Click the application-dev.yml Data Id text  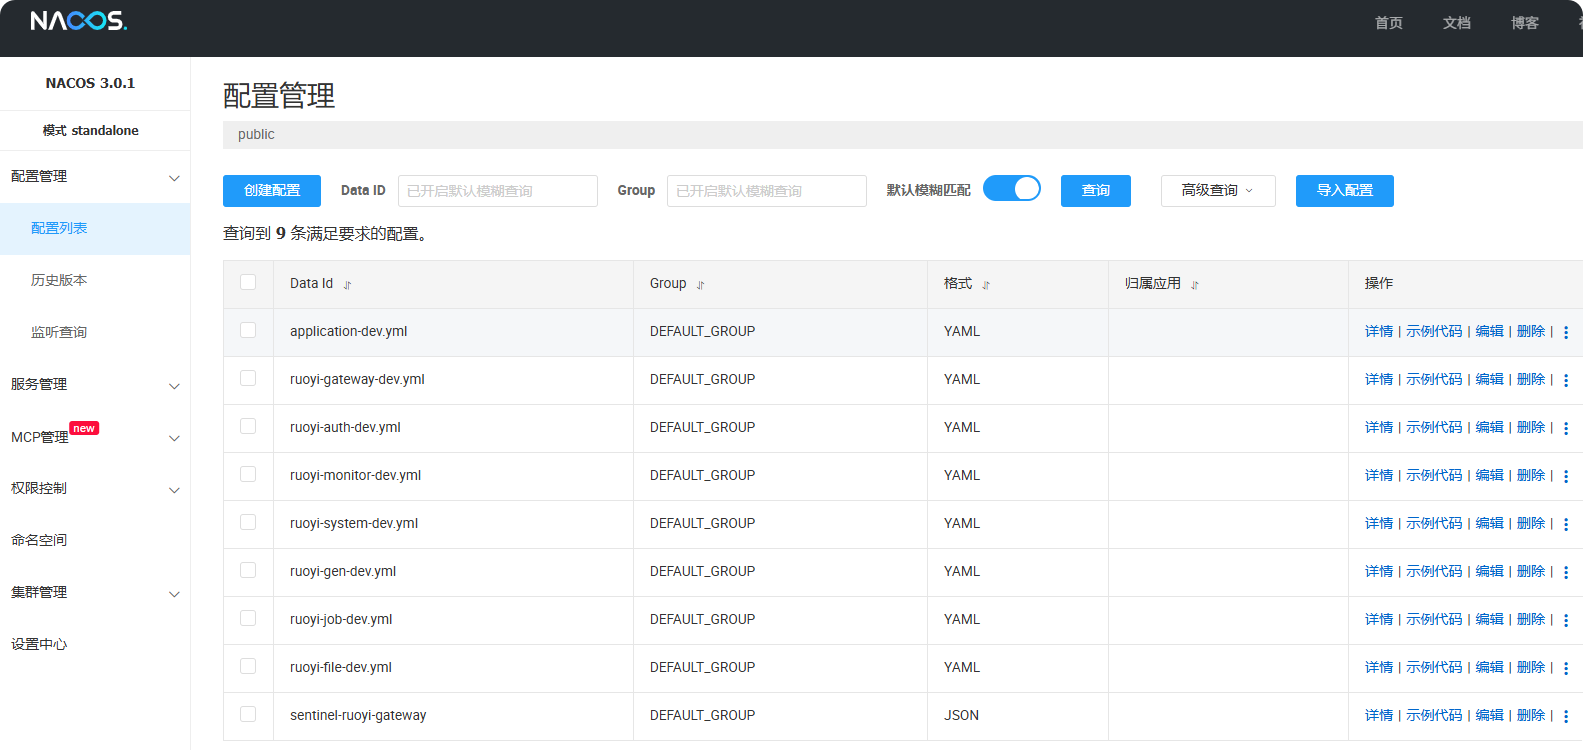[349, 332]
